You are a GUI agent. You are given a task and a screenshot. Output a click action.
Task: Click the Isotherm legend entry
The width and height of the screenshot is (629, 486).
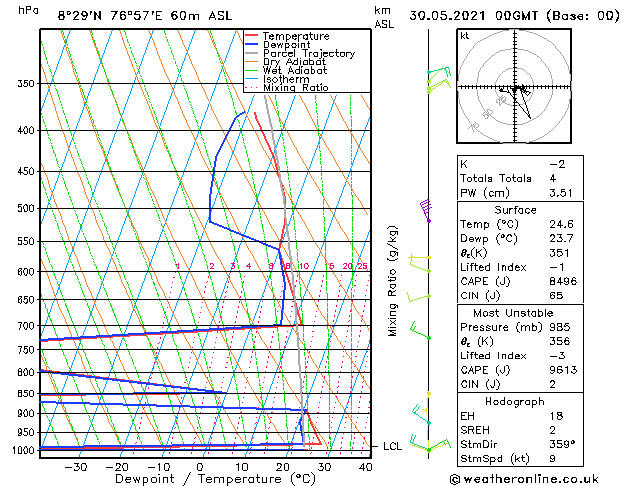286,79
